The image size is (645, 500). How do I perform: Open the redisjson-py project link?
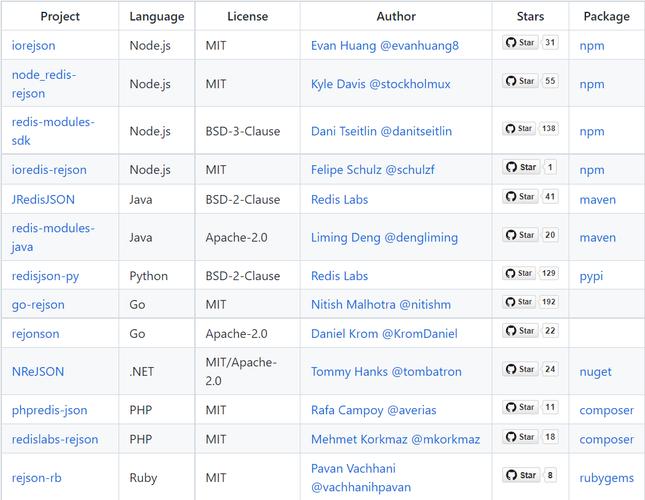click(x=45, y=276)
